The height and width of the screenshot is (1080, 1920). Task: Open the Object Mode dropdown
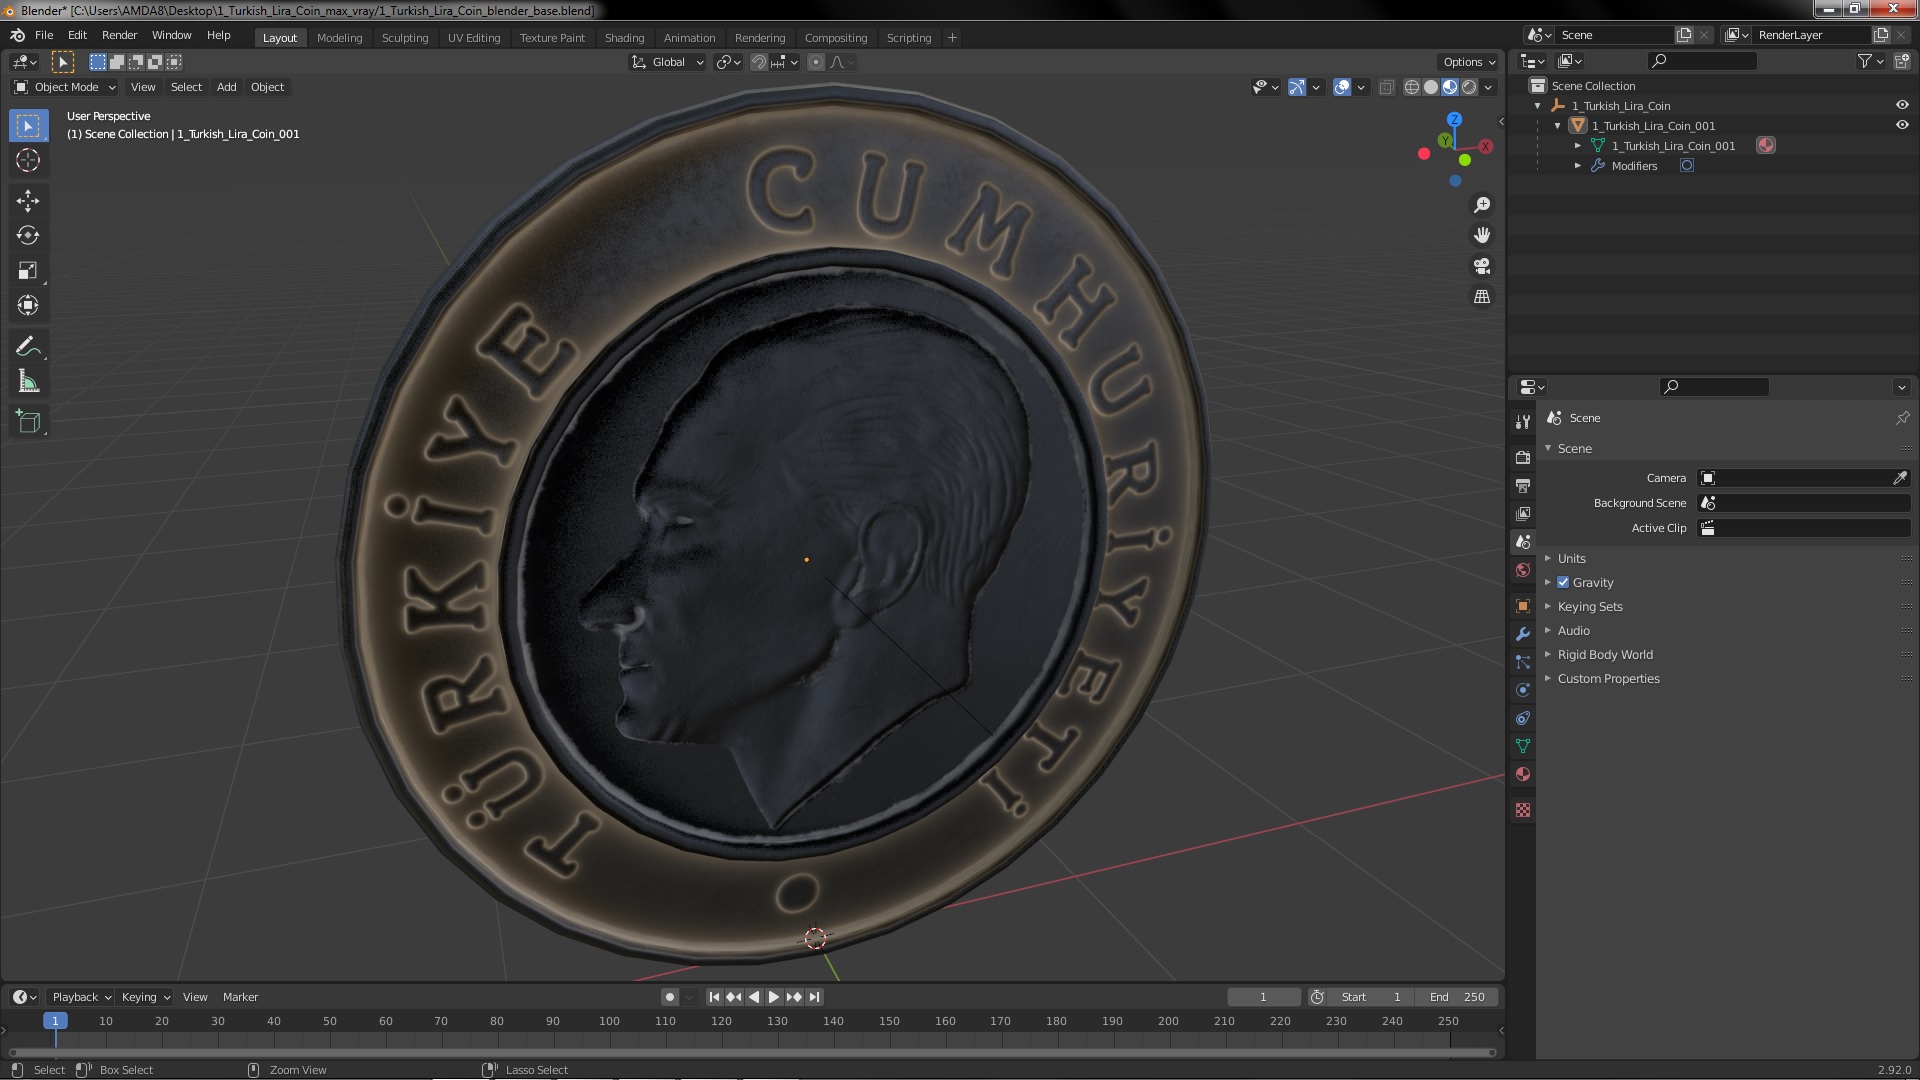(65, 87)
